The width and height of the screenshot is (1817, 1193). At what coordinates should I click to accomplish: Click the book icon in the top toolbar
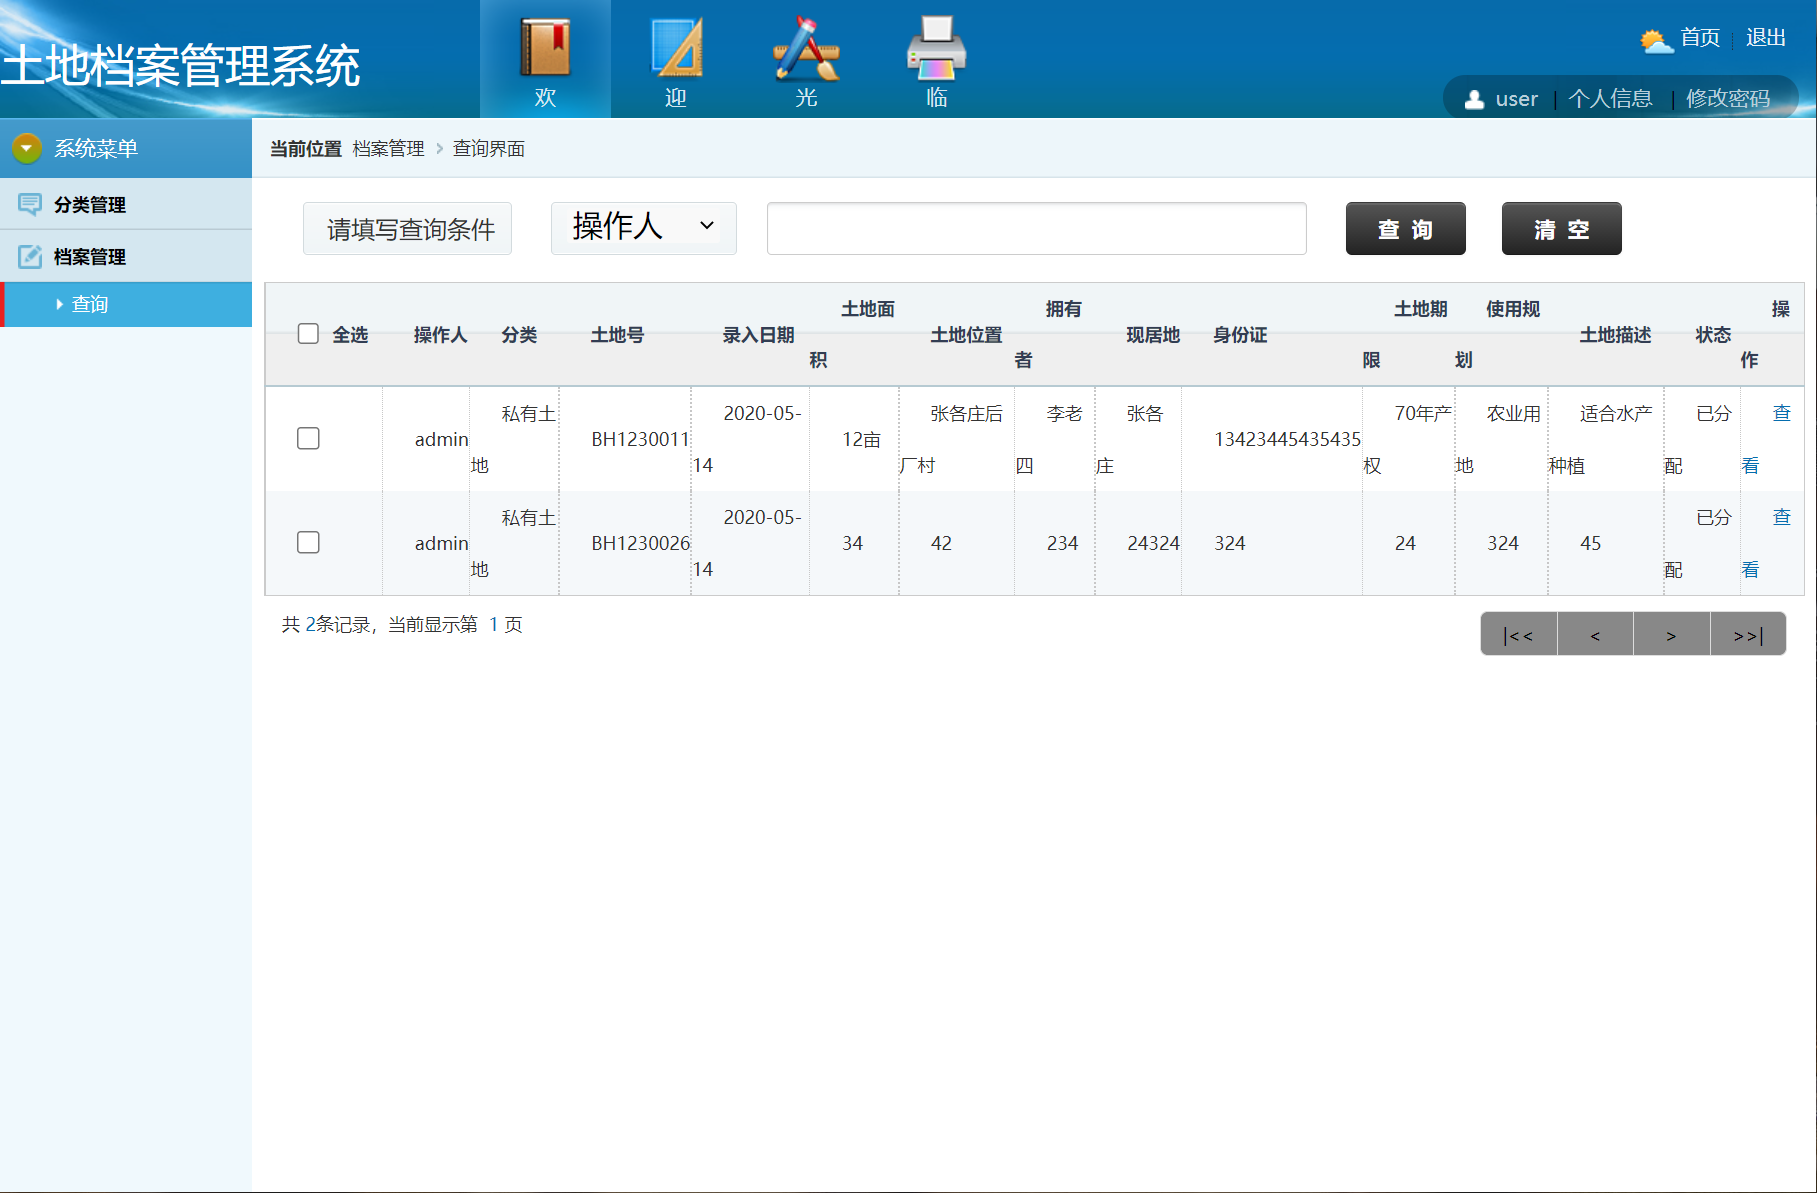(x=545, y=45)
